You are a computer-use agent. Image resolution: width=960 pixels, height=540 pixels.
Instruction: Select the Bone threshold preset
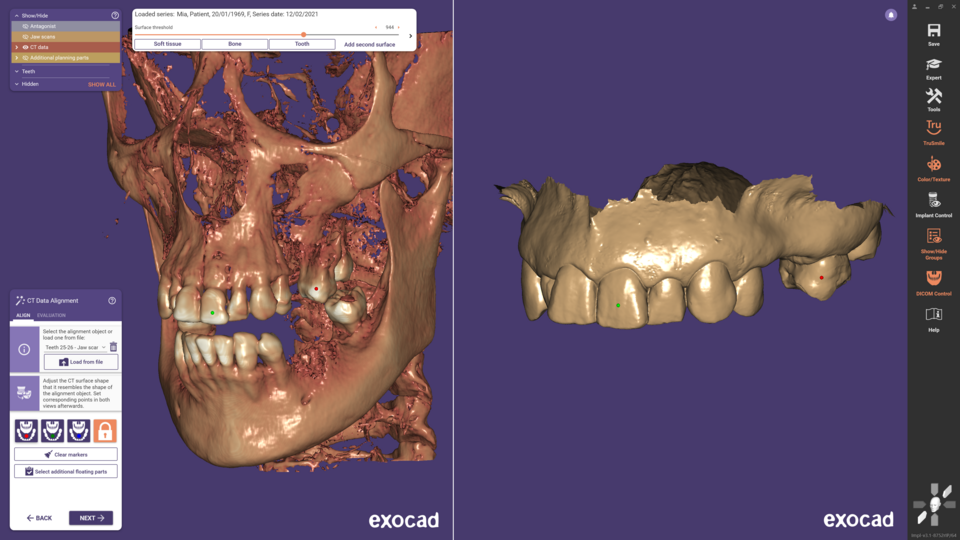pyautogui.click(x=234, y=44)
